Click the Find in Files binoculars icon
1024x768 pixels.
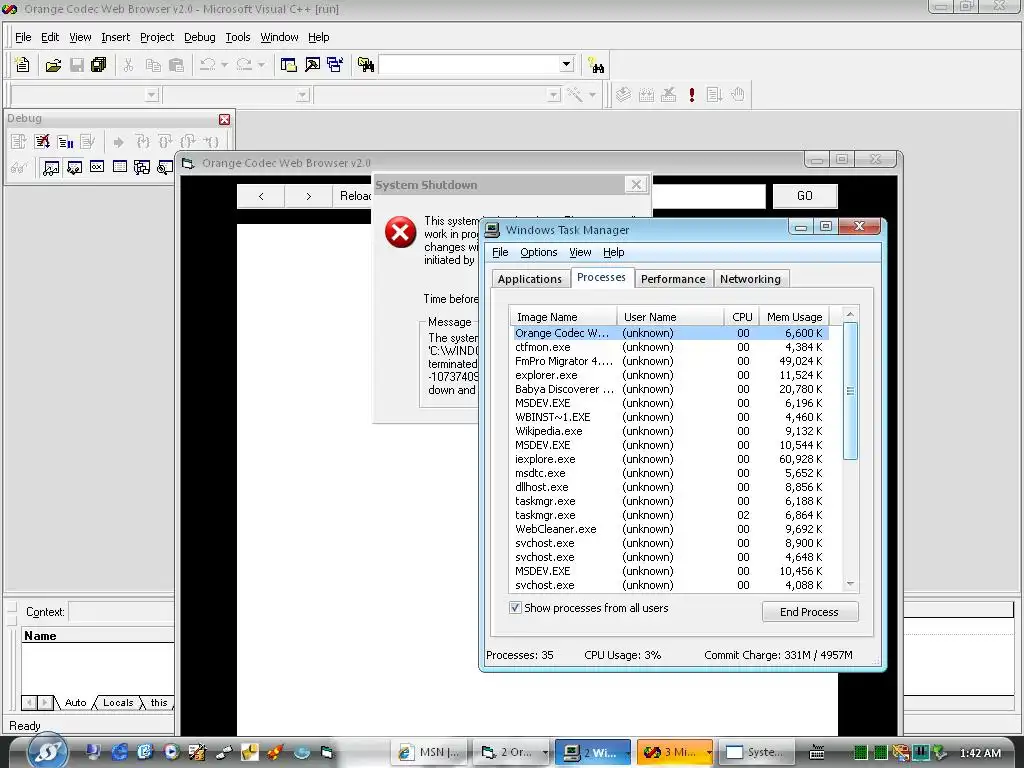point(366,65)
